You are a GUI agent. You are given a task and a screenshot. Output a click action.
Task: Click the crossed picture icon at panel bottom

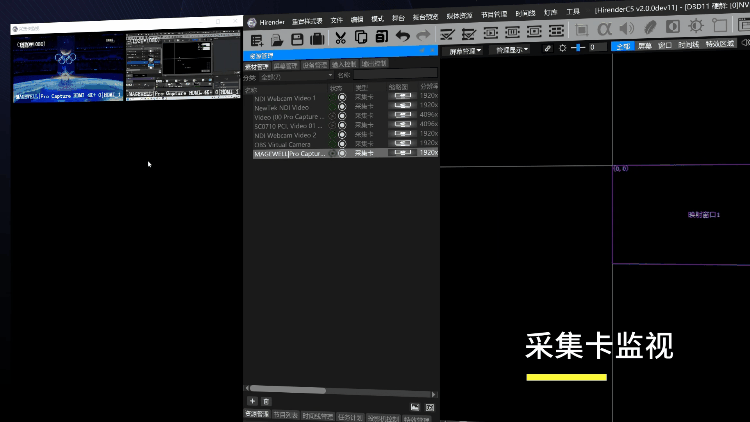[430, 408]
